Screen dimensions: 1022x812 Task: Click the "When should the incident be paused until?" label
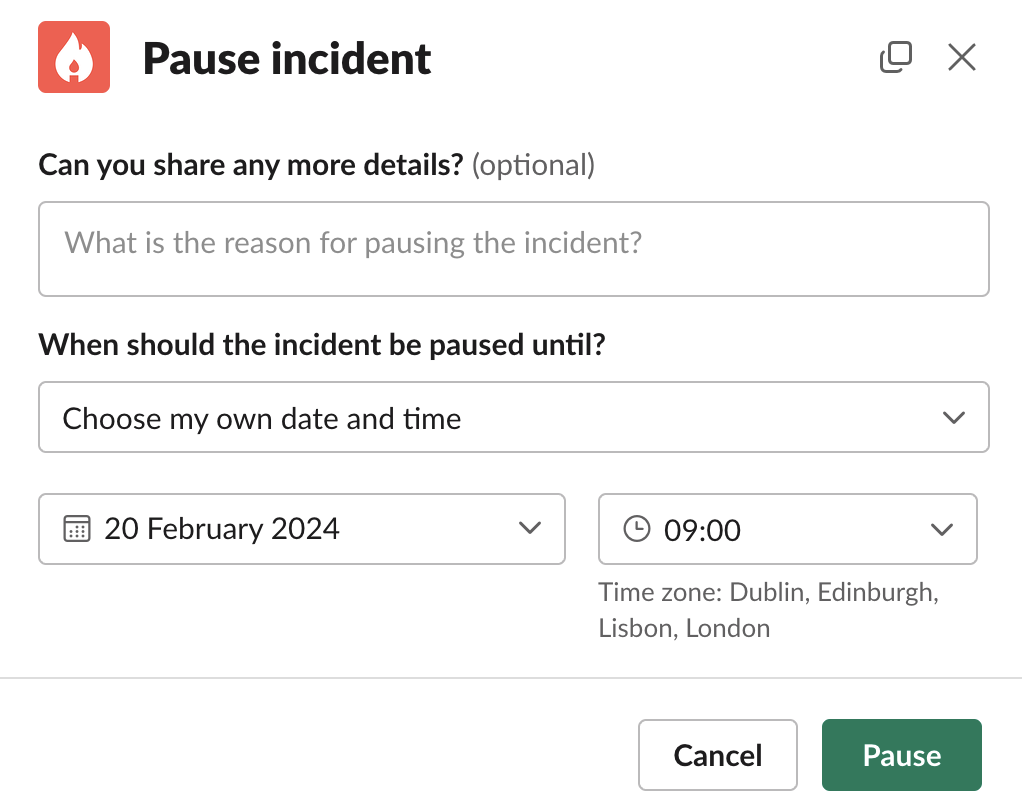pos(323,345)
